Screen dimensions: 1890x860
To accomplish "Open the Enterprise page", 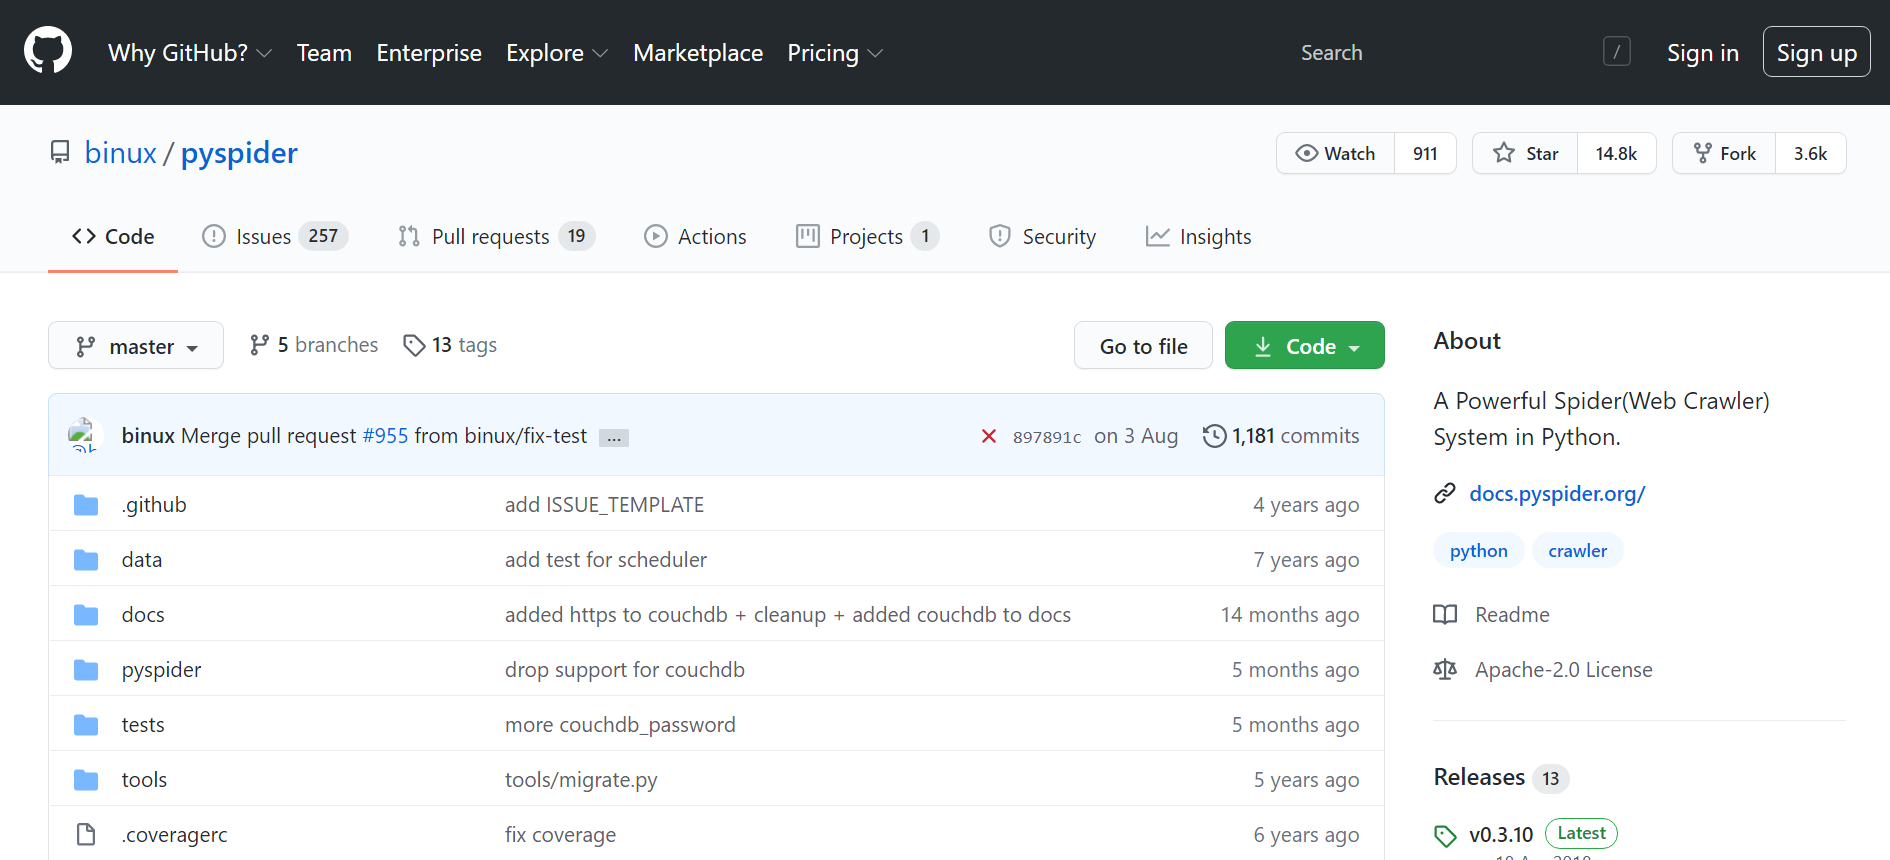I will coord(429,52).
